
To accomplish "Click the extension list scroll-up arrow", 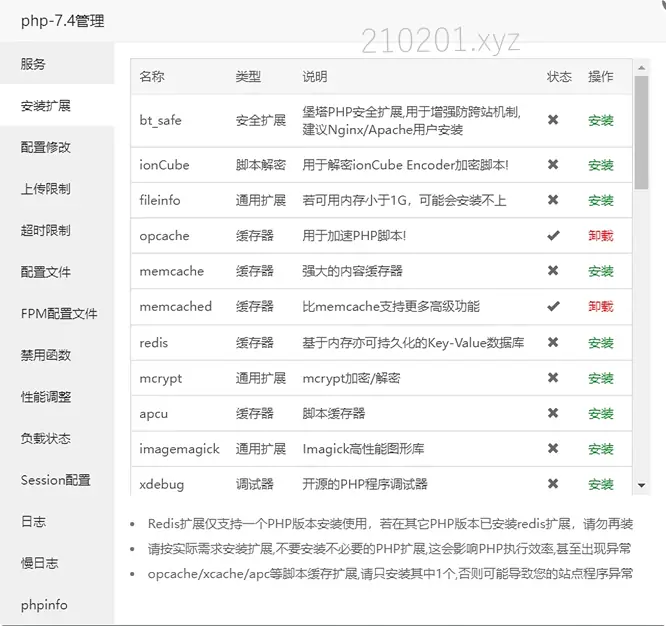I will click(642, 68).
